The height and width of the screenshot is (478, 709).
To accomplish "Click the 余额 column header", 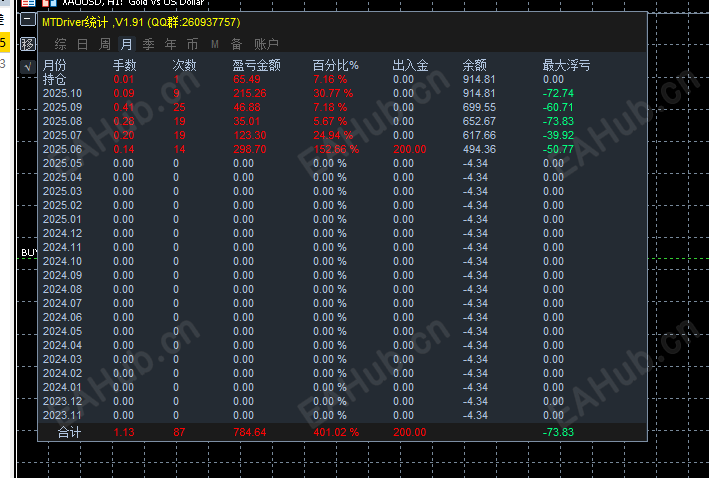I will tap(474, 66).
